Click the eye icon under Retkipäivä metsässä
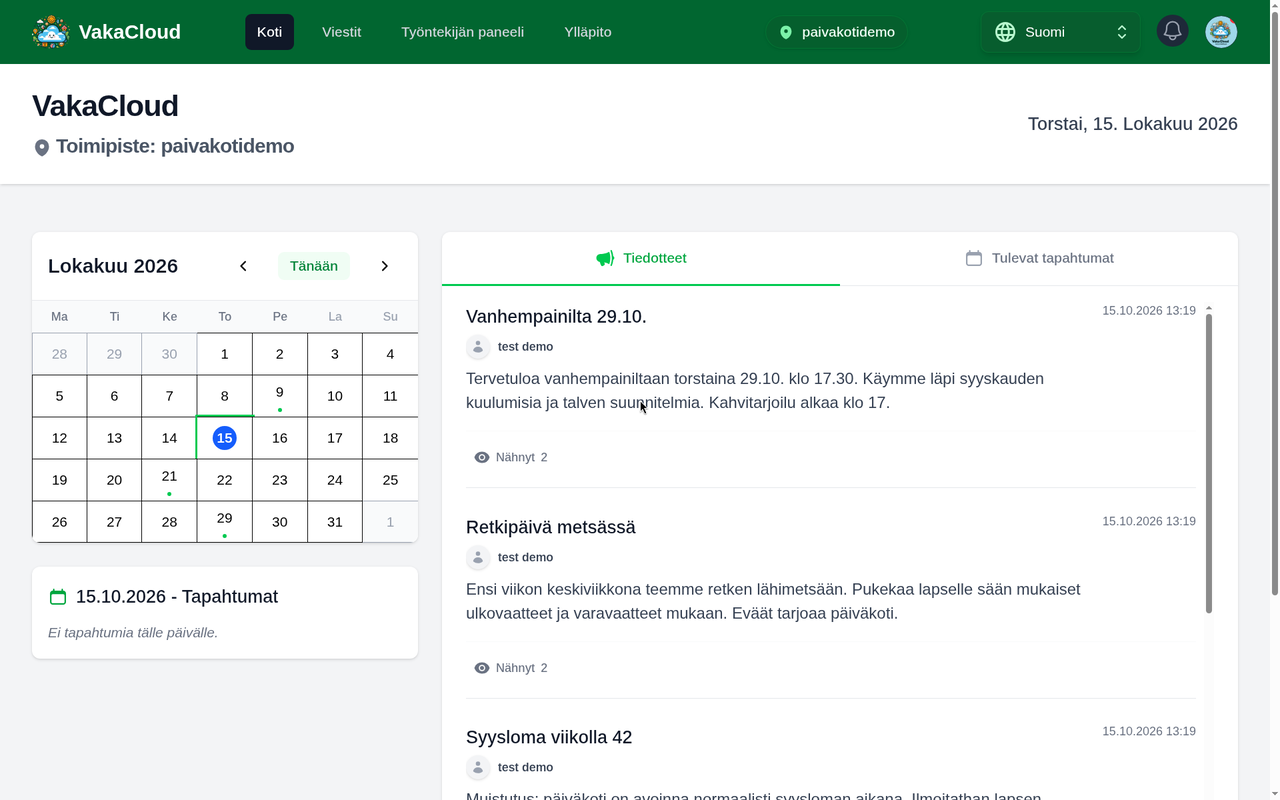 [482, 668]
